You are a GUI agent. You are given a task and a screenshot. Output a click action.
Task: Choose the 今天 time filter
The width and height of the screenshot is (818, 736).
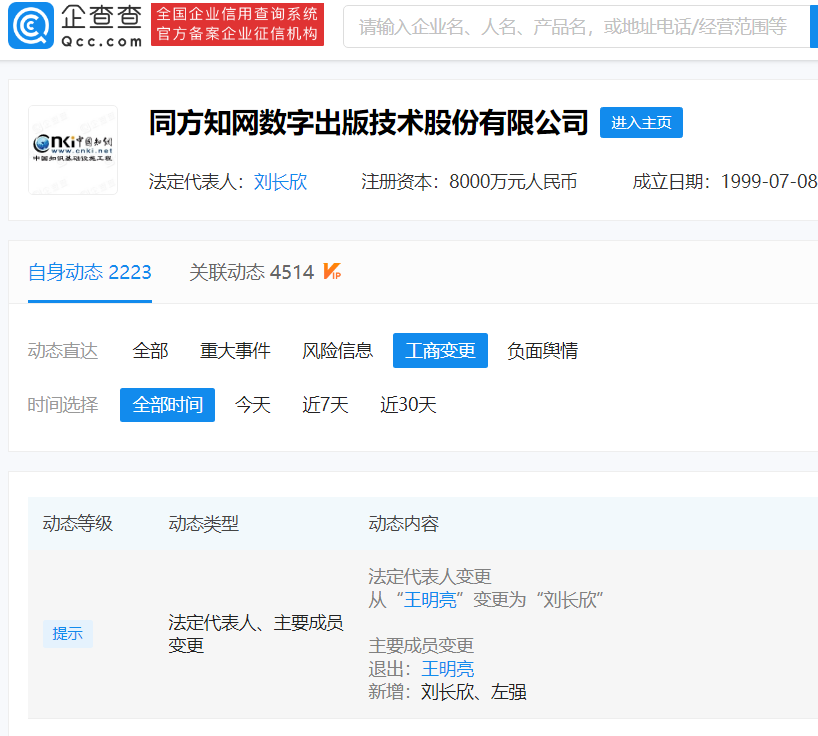tap(252, 405)
